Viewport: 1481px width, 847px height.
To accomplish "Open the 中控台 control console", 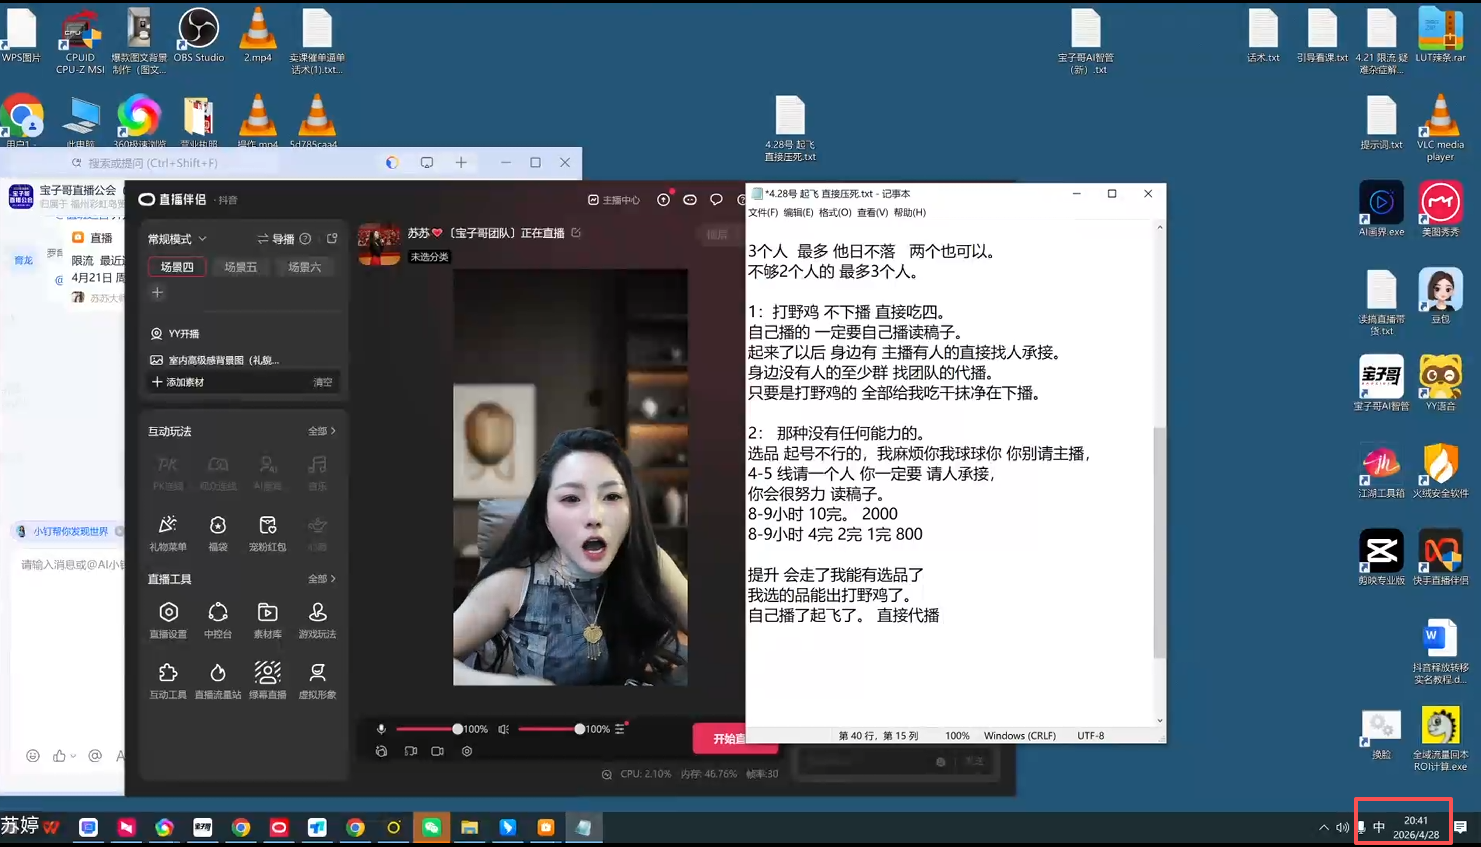I will (218, 619).
